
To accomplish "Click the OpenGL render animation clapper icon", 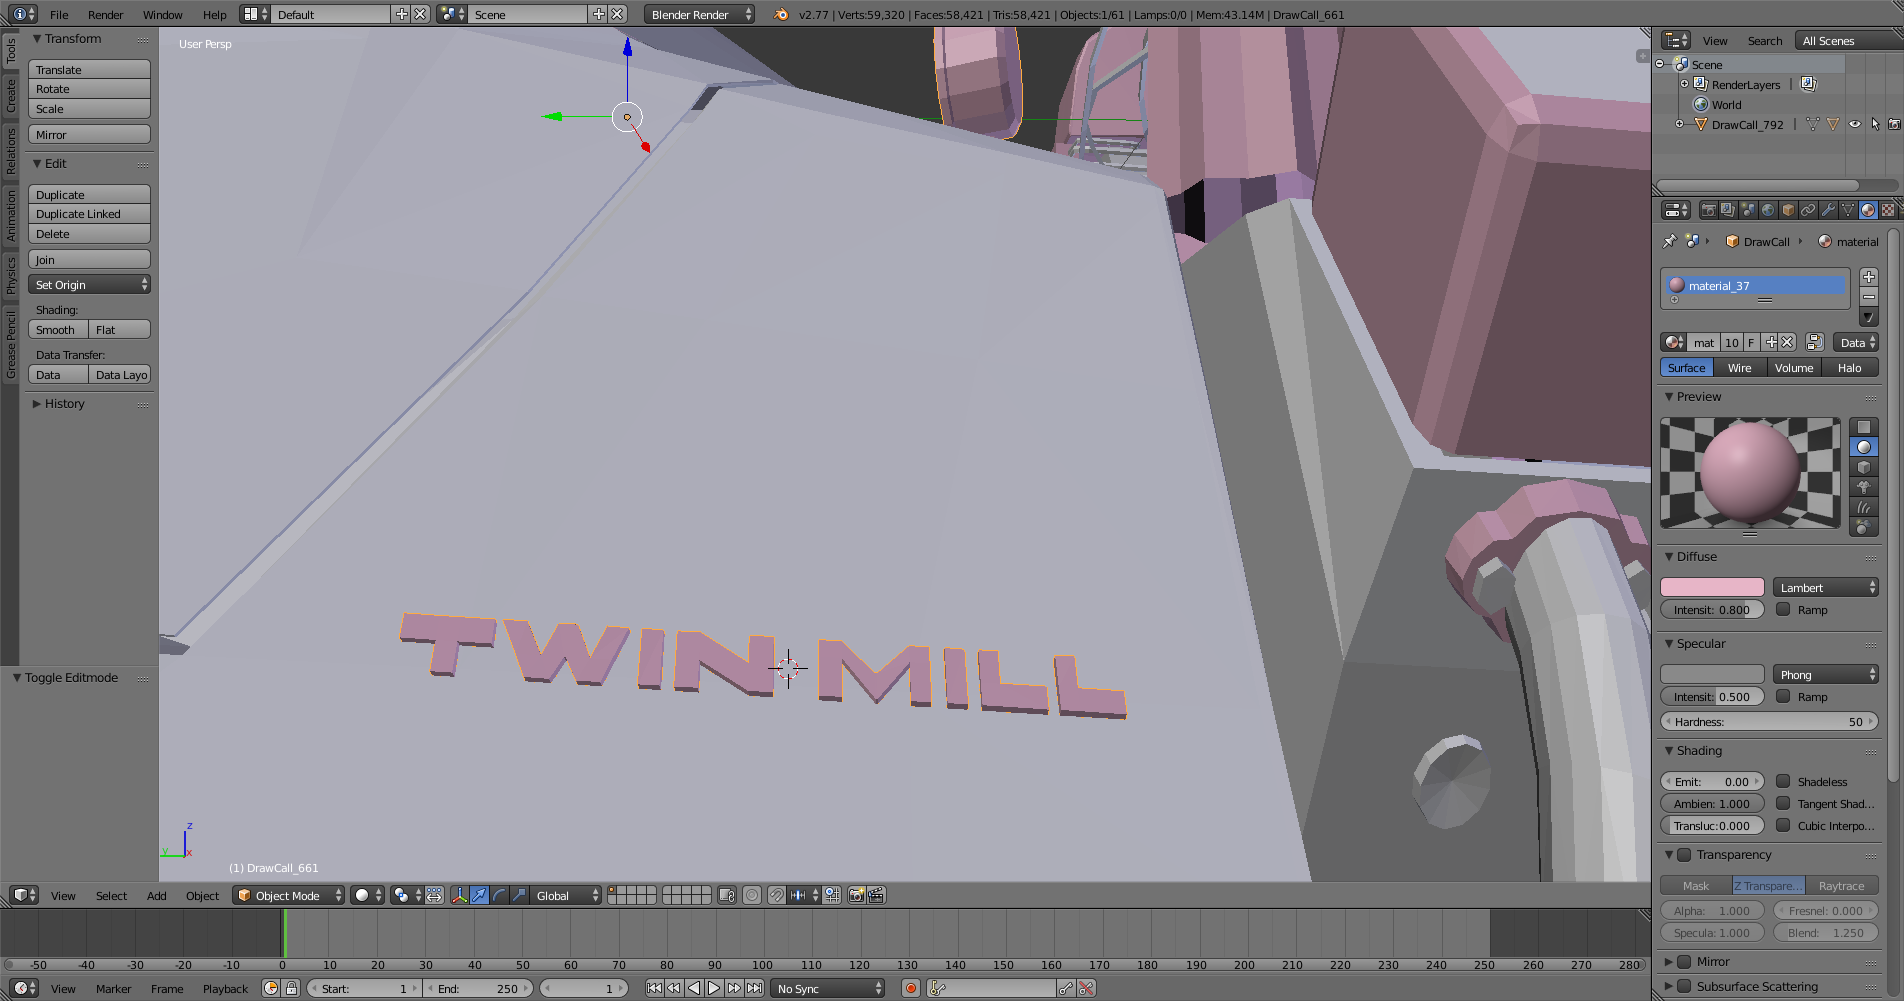I will pyautogui.click(x=876, y=895).
